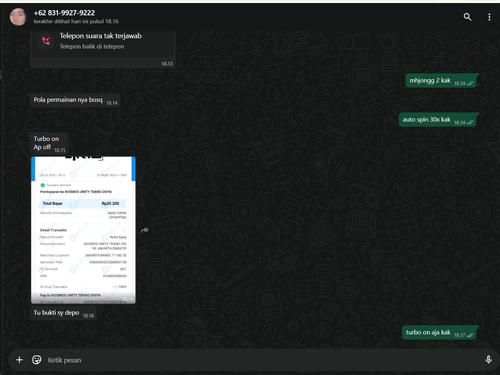Forward the DANA receipt image

click(144, 230)
